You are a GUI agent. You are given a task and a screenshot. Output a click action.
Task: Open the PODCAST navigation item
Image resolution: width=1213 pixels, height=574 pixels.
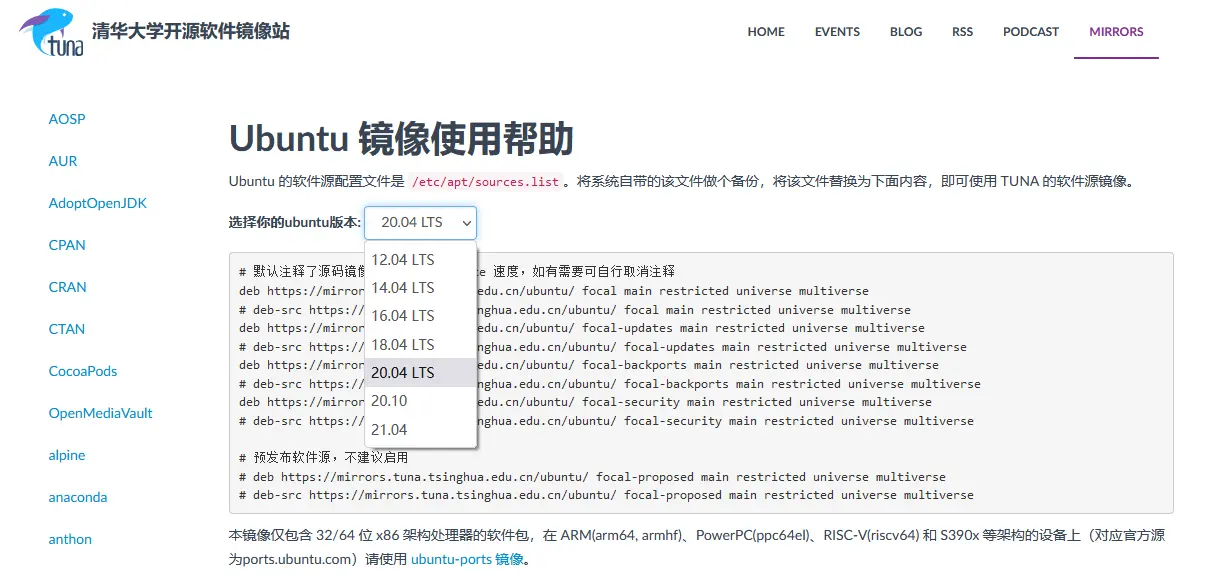click(1031, 32)
